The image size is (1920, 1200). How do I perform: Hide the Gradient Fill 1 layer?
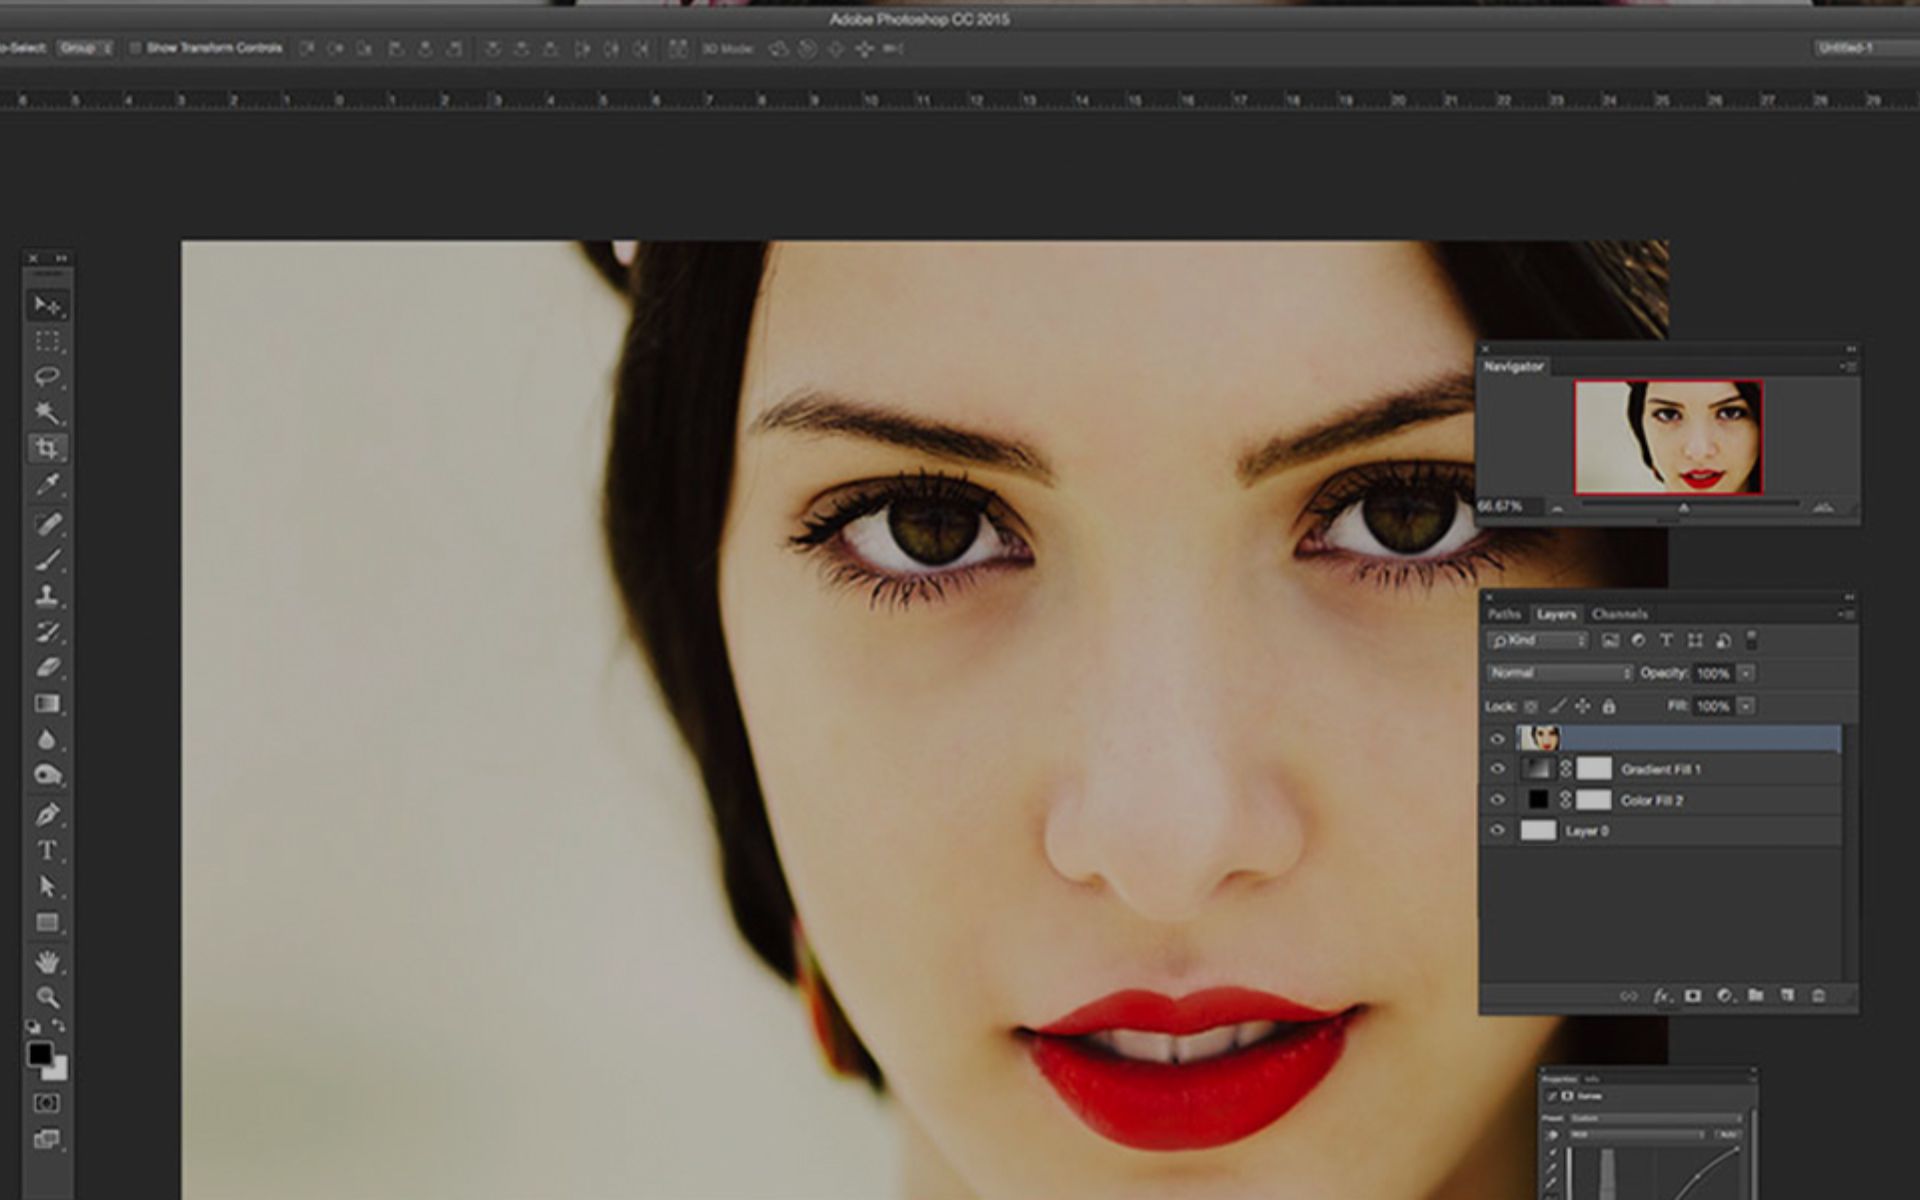[1497, 769]
